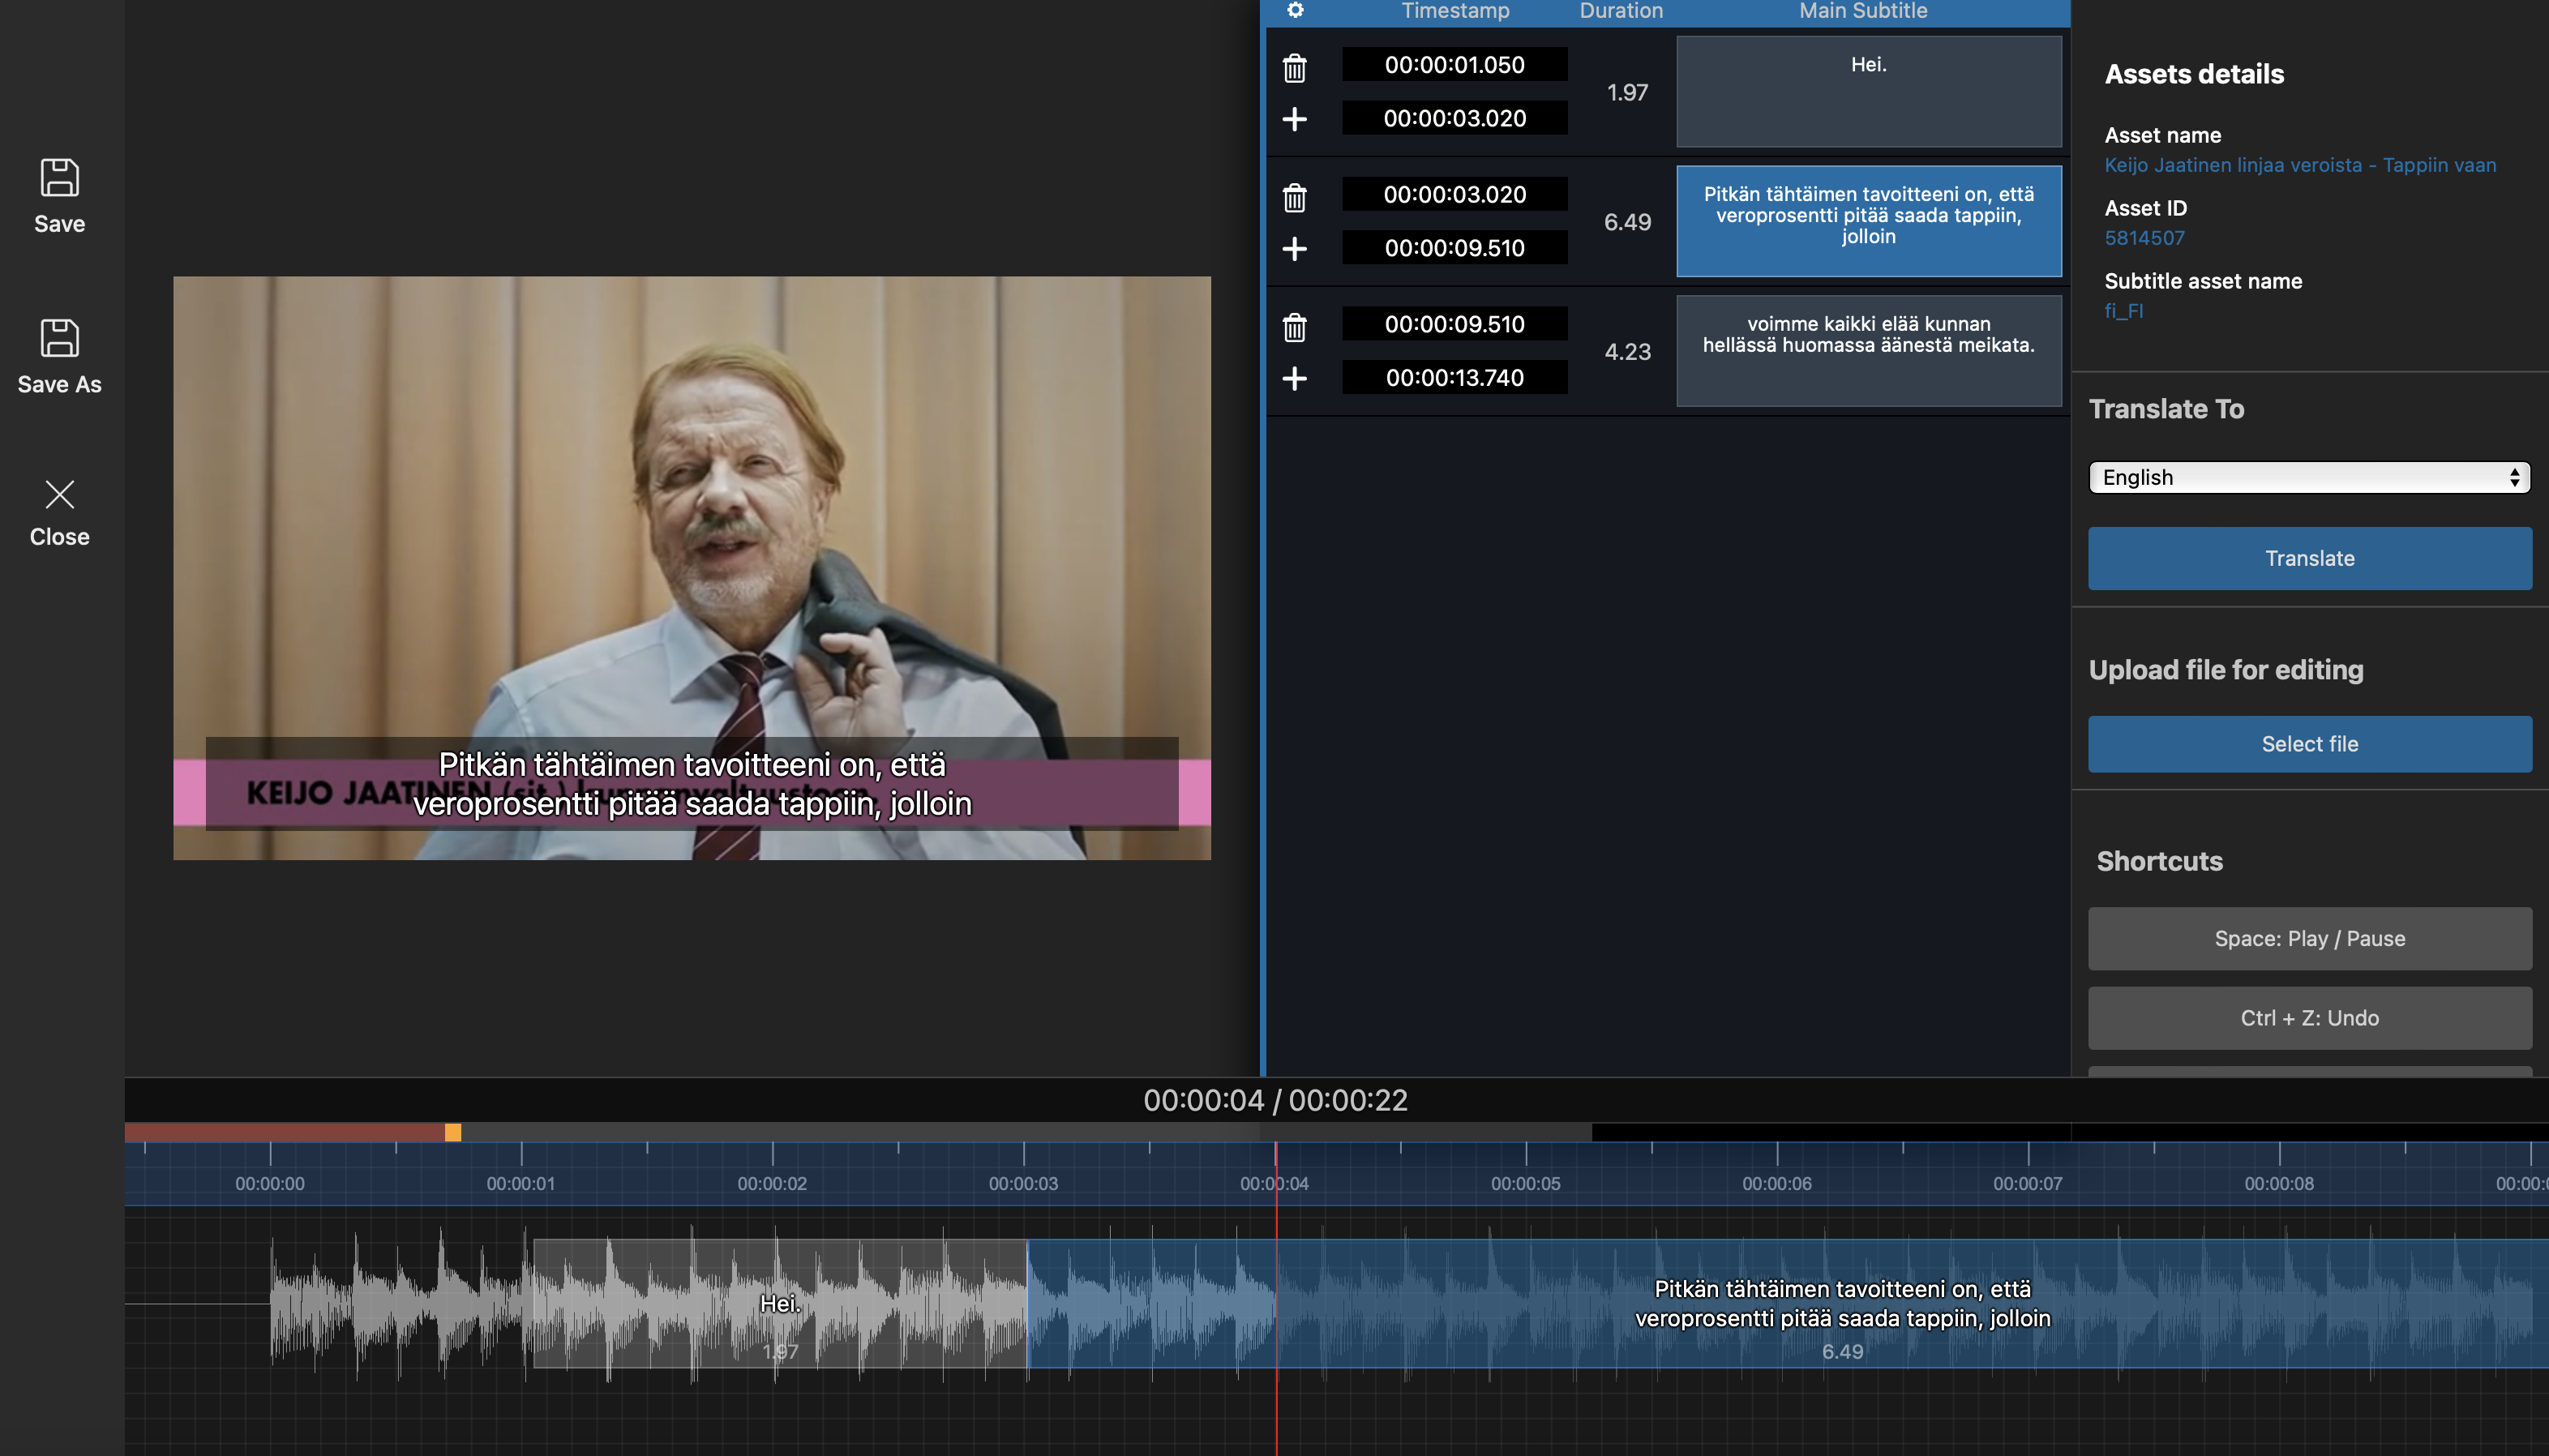2549x1456 pixels.
Task: Add a subtitle after the 'Hei.' row
Action: (x=1295, y=119)
